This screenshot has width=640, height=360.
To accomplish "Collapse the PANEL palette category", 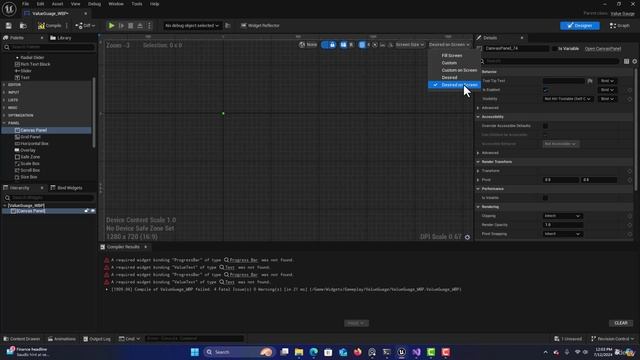I will (4, 123).
